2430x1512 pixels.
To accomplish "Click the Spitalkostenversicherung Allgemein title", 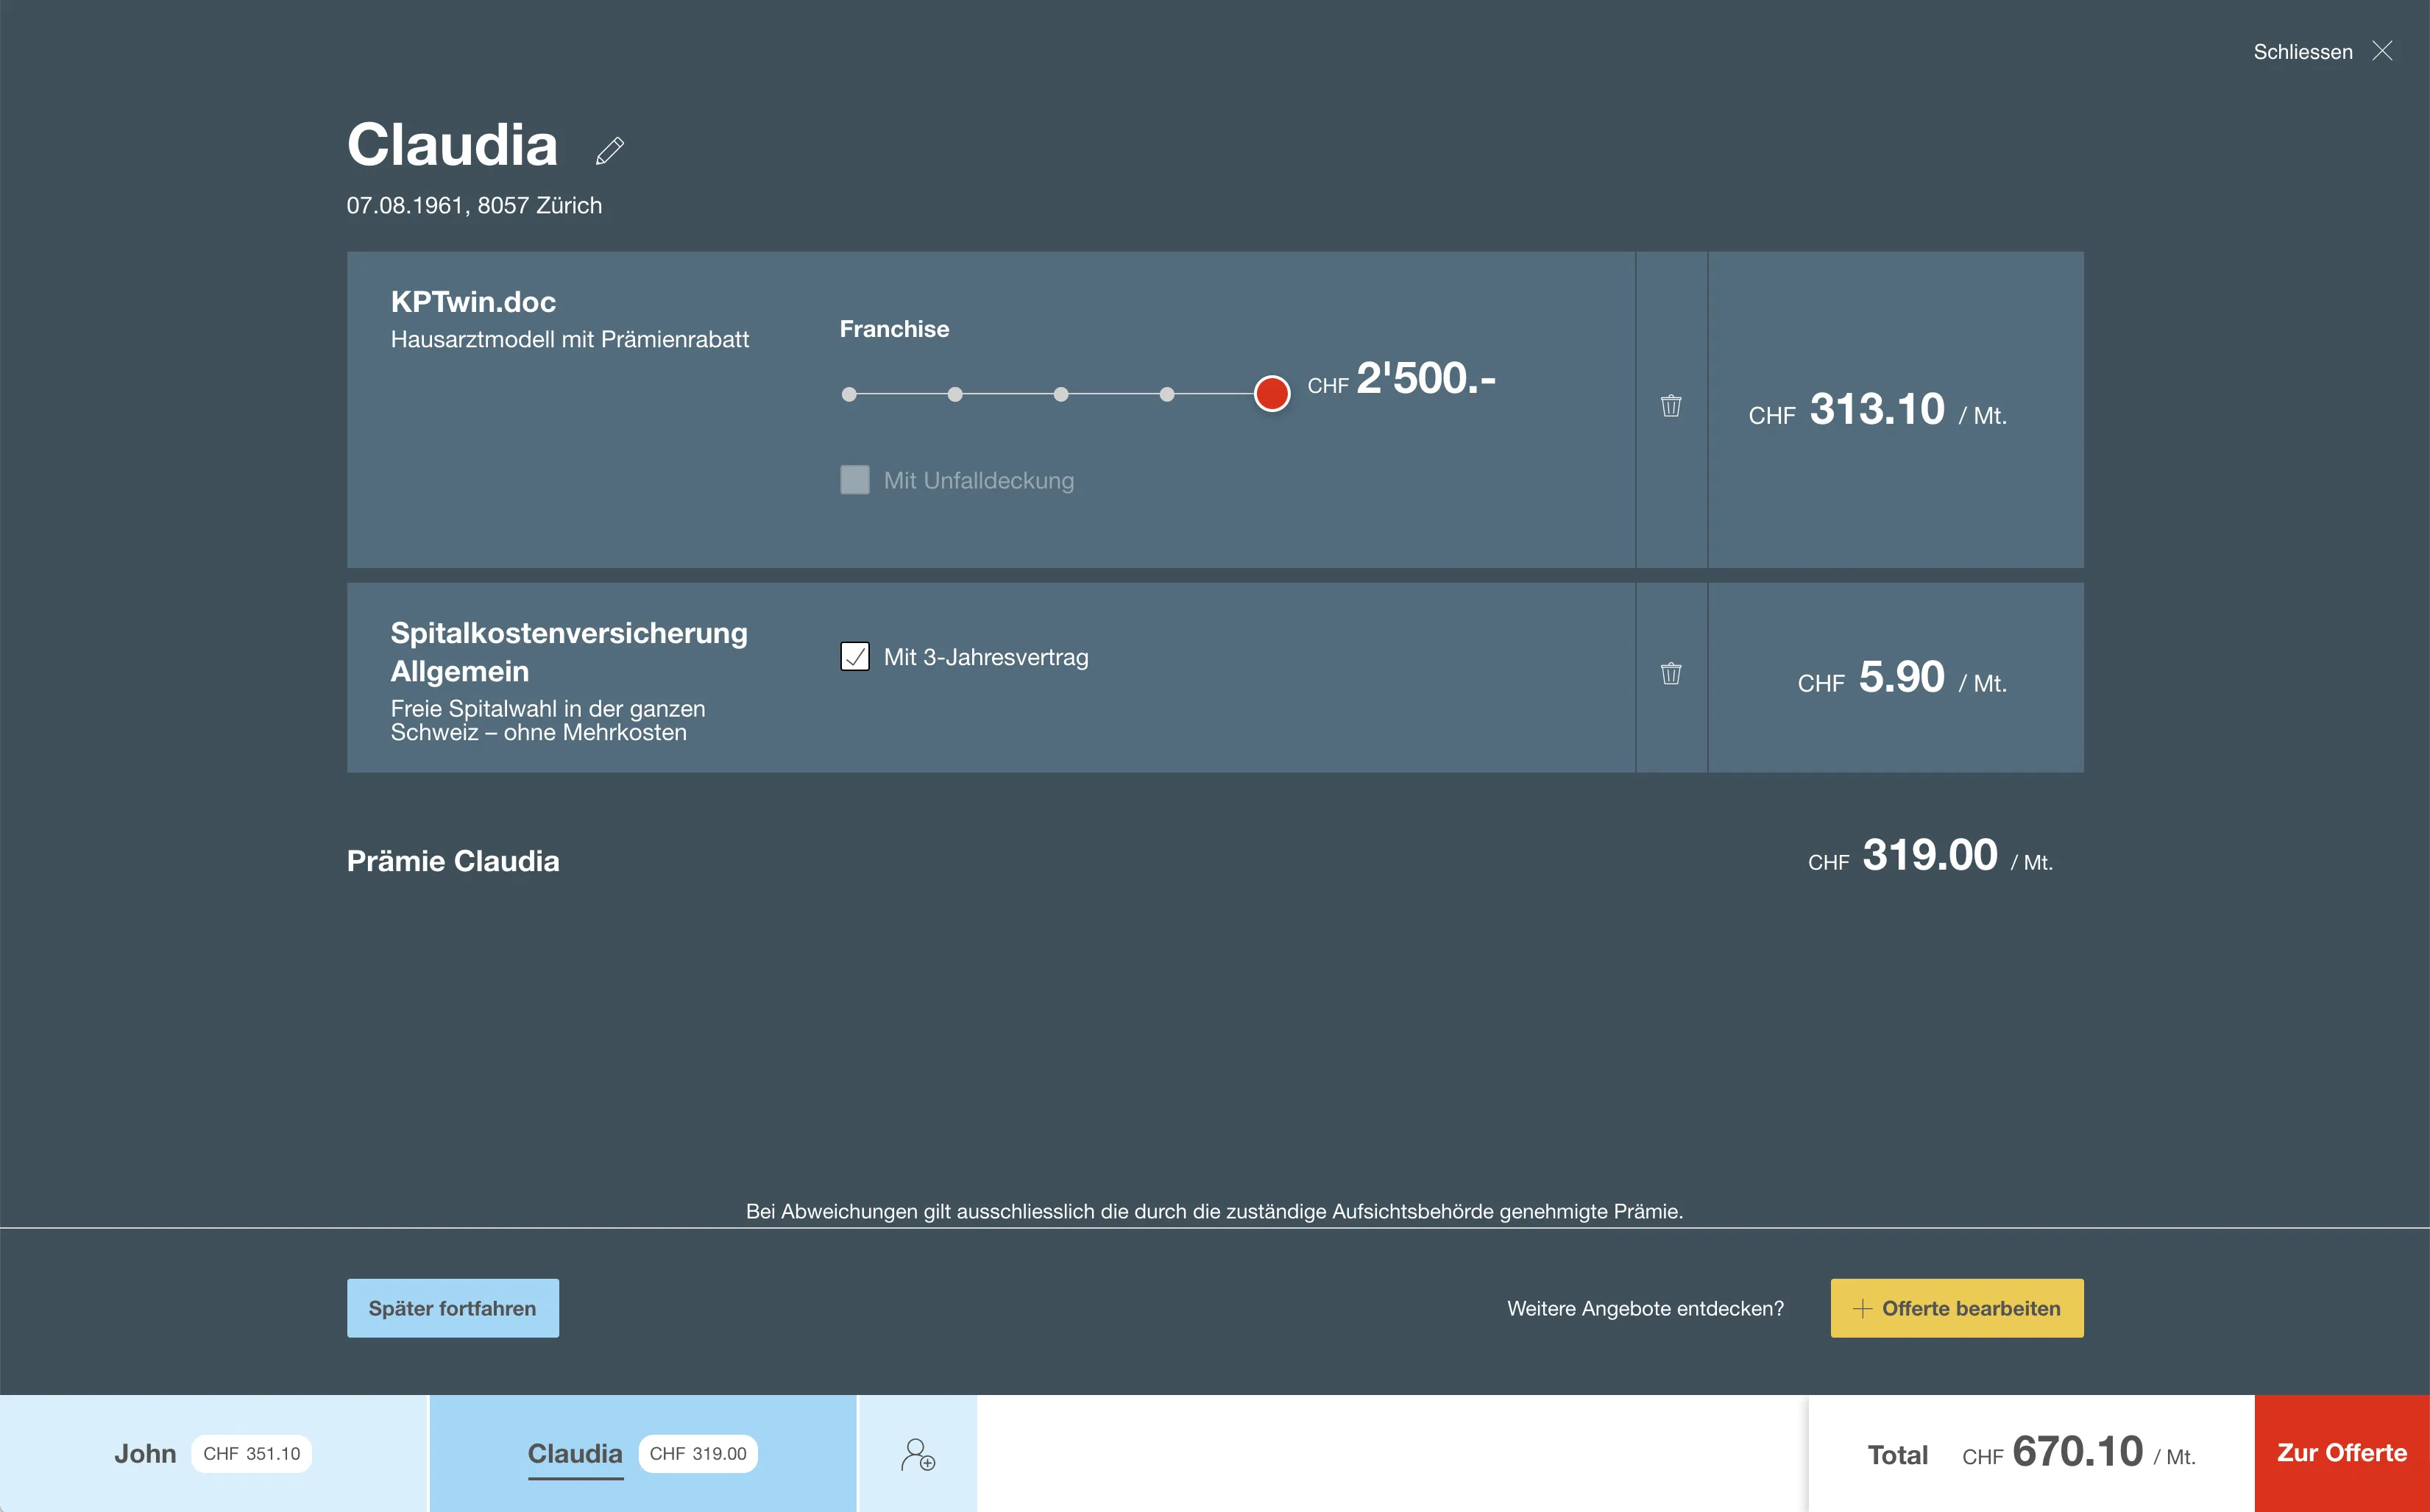I will click(569, 652).
